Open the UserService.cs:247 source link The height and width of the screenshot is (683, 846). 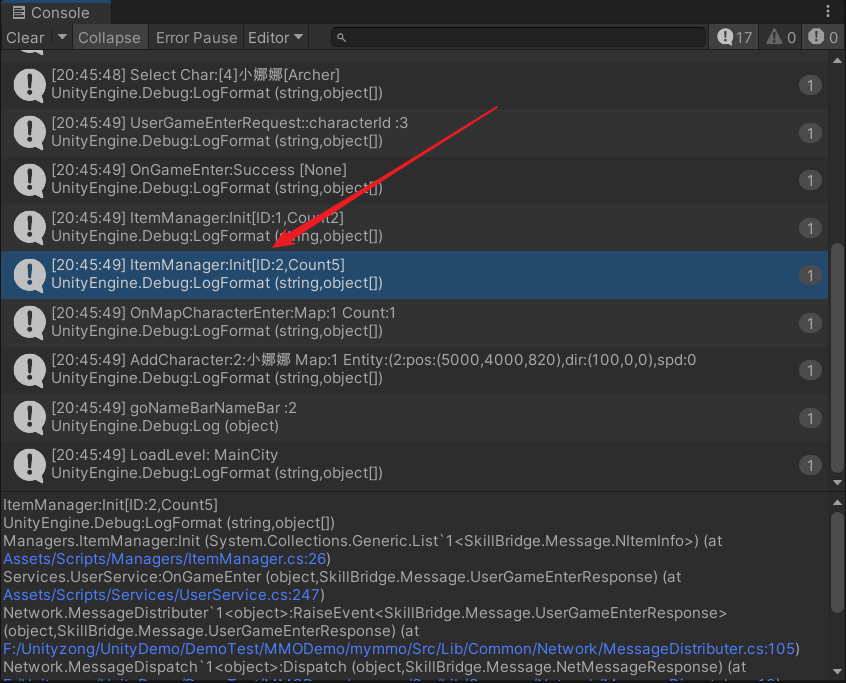tap(163, 594)
